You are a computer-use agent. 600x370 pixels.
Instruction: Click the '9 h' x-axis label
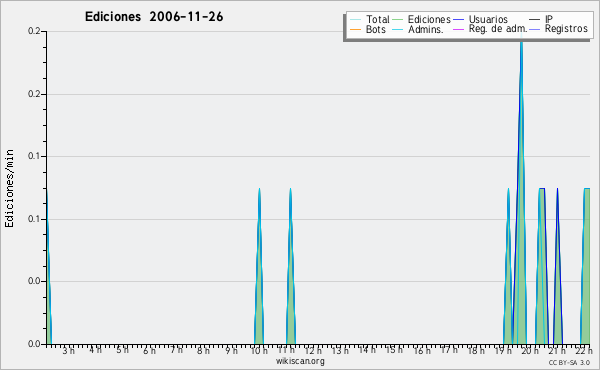(231, 350)
